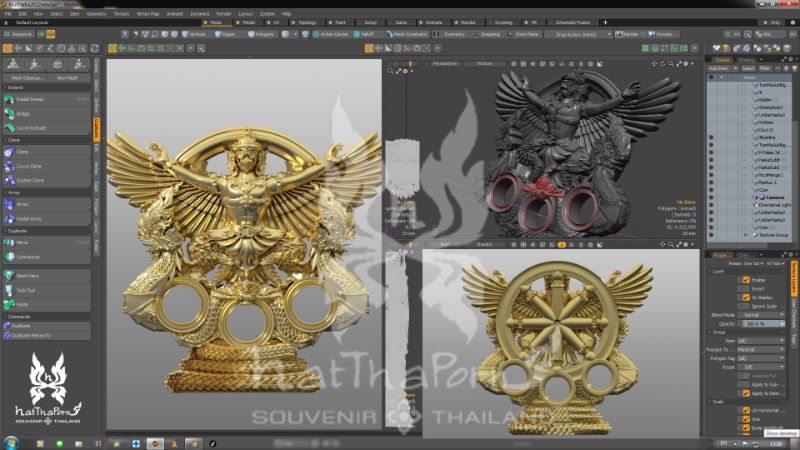Screen dimensions: 800x450
Task: Click the Symmetry button
Action: [452, 34]
